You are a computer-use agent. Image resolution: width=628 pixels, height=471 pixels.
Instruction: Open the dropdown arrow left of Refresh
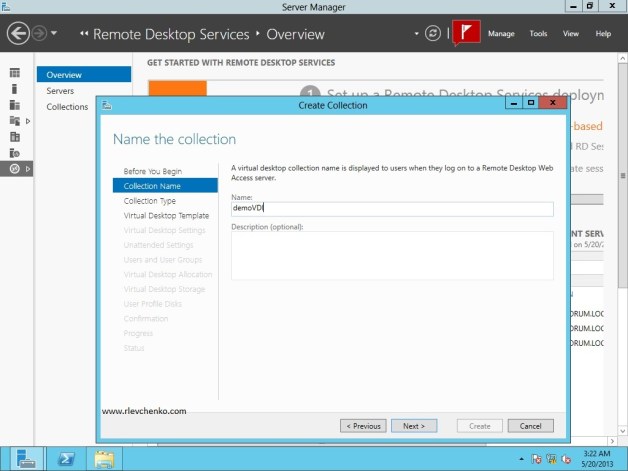(x=417, y=34)
